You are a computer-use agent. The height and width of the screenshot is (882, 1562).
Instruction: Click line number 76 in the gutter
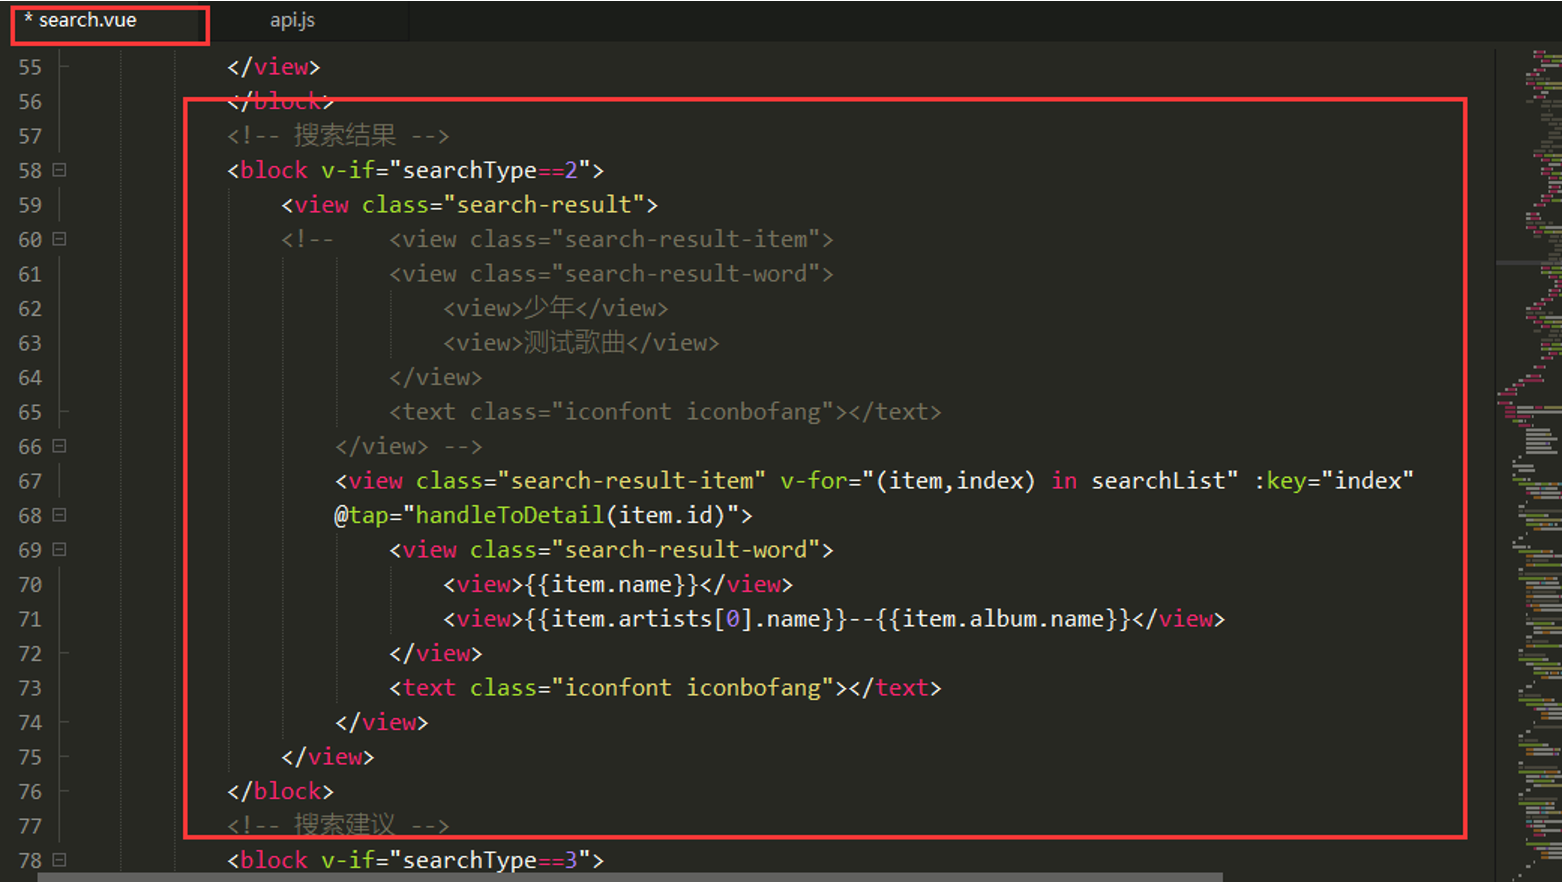coord(30,791)
